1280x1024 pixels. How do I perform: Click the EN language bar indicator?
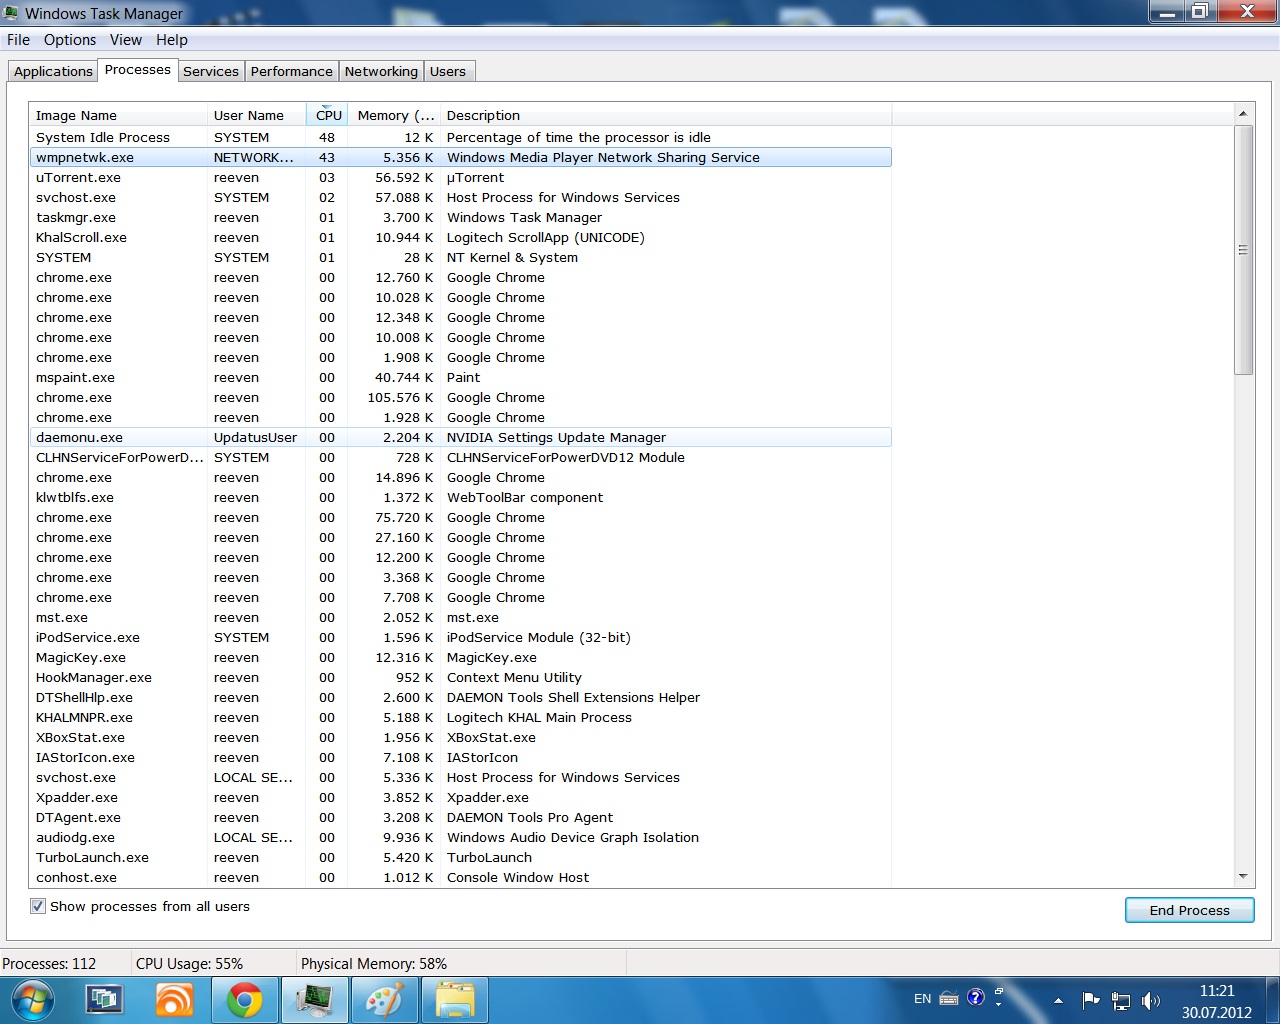tap(922, 998)
